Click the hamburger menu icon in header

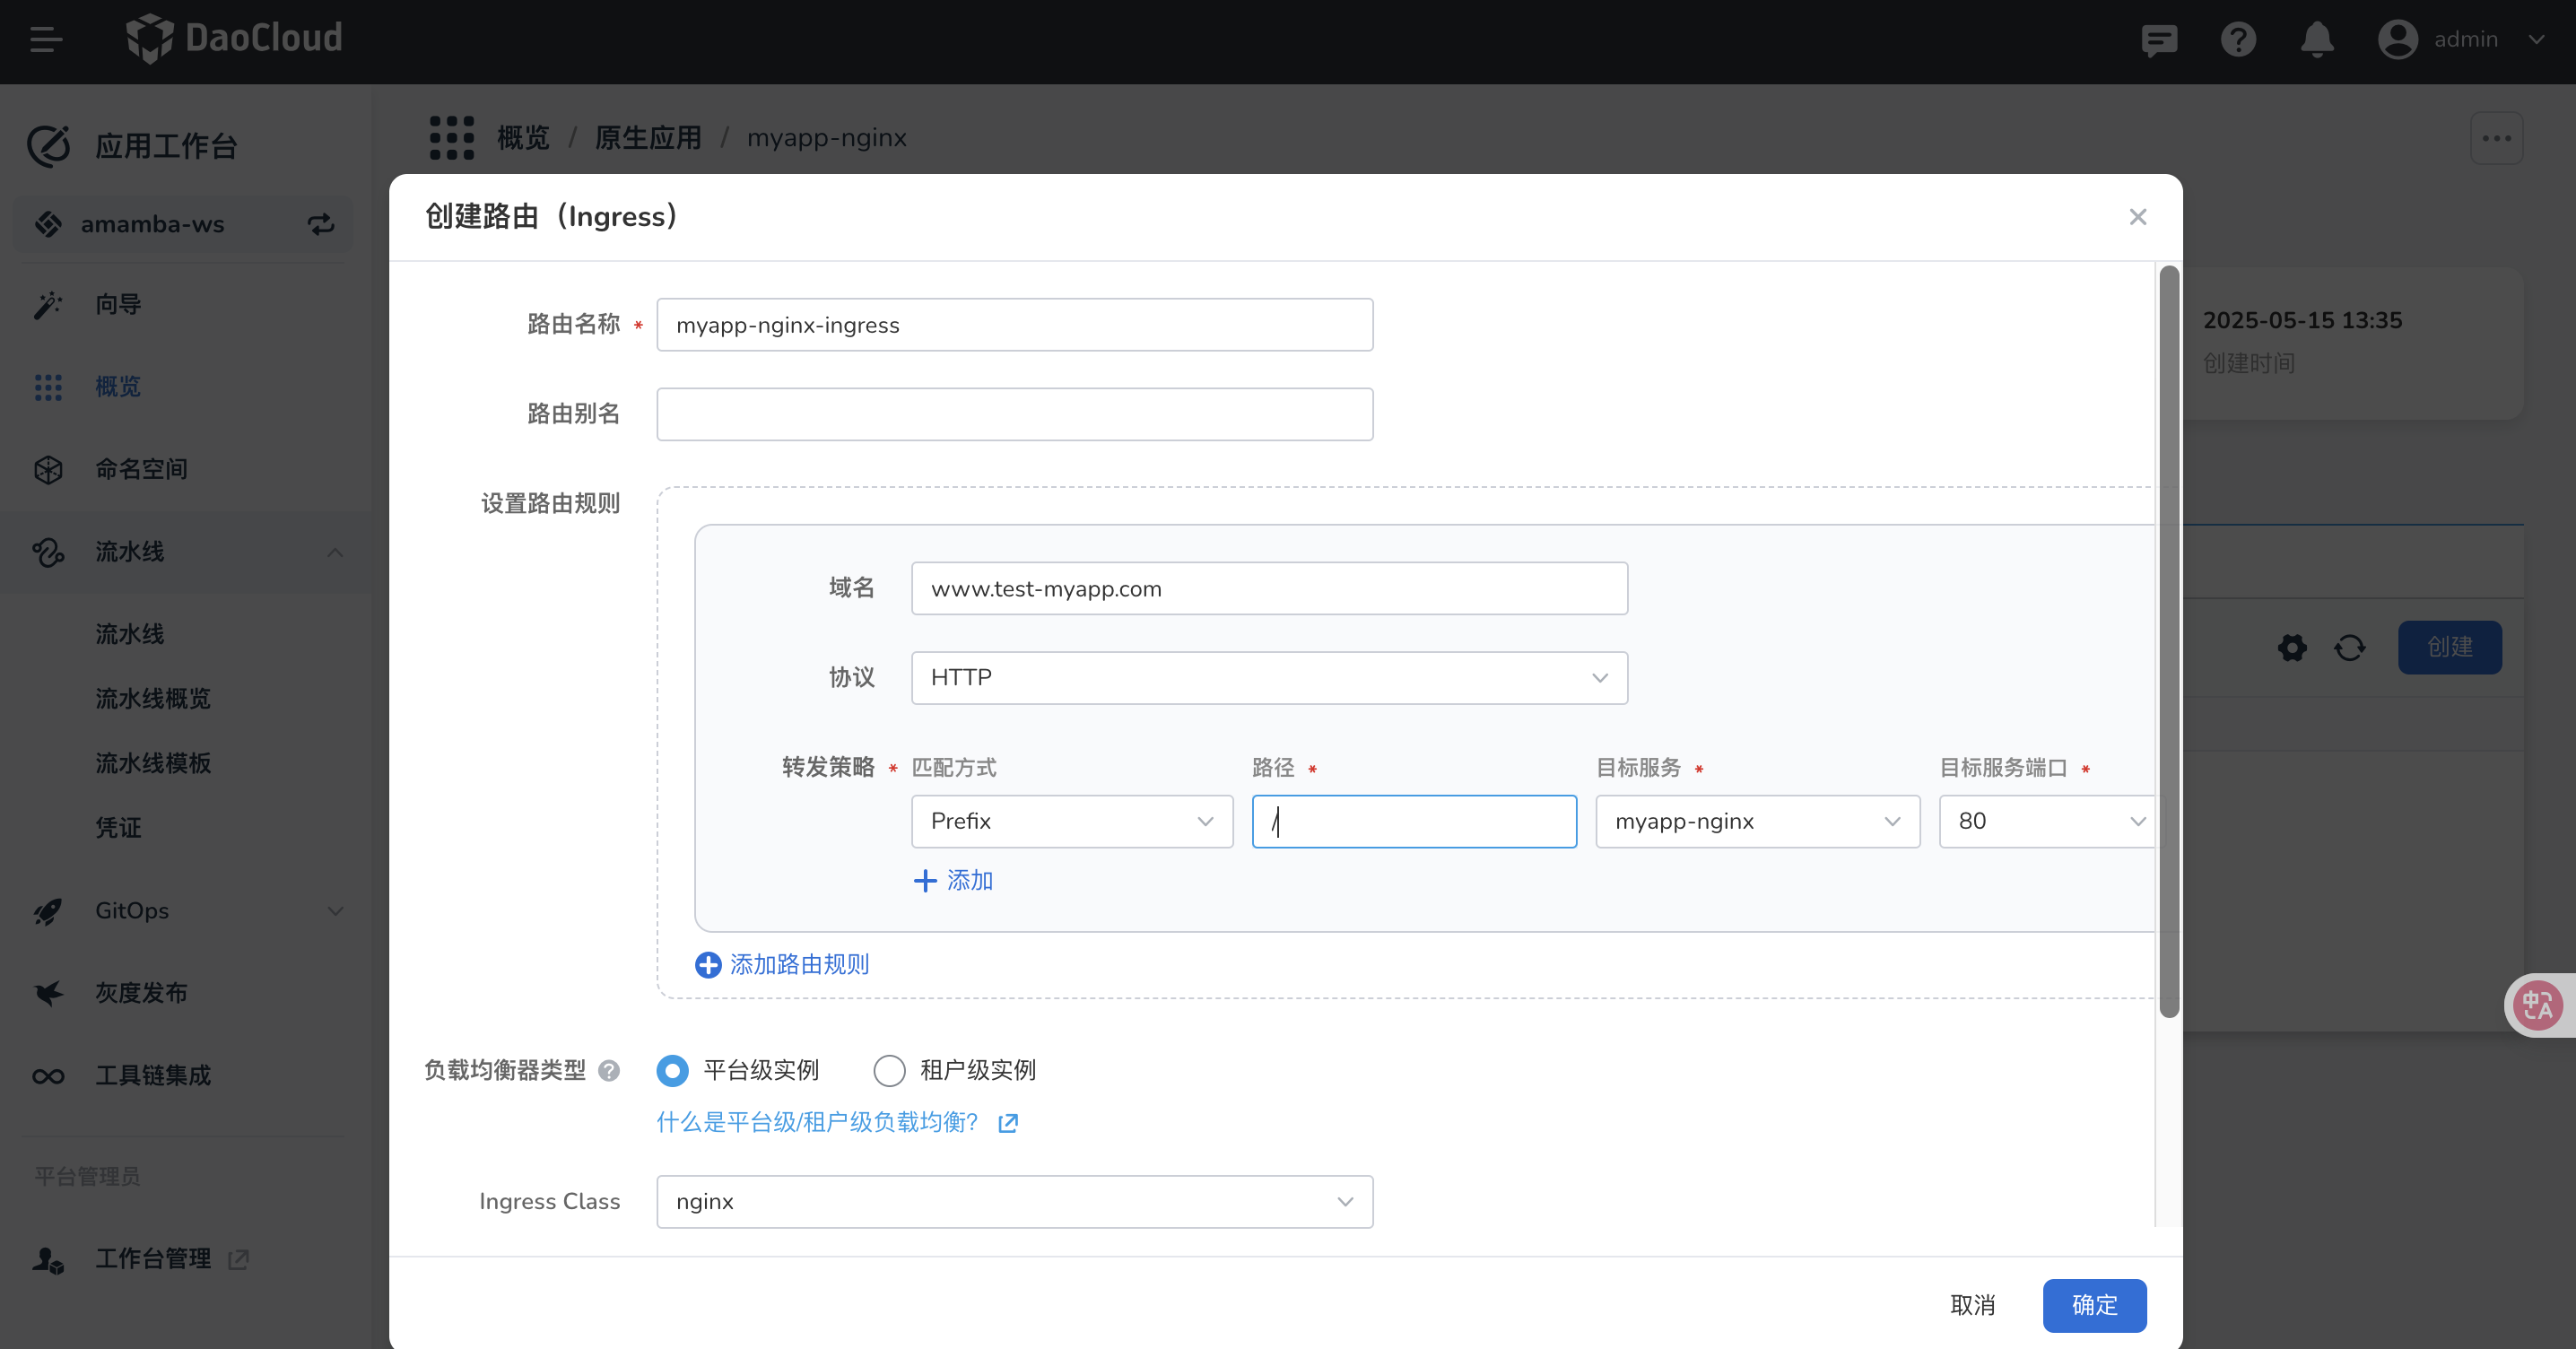click(46, 40)
